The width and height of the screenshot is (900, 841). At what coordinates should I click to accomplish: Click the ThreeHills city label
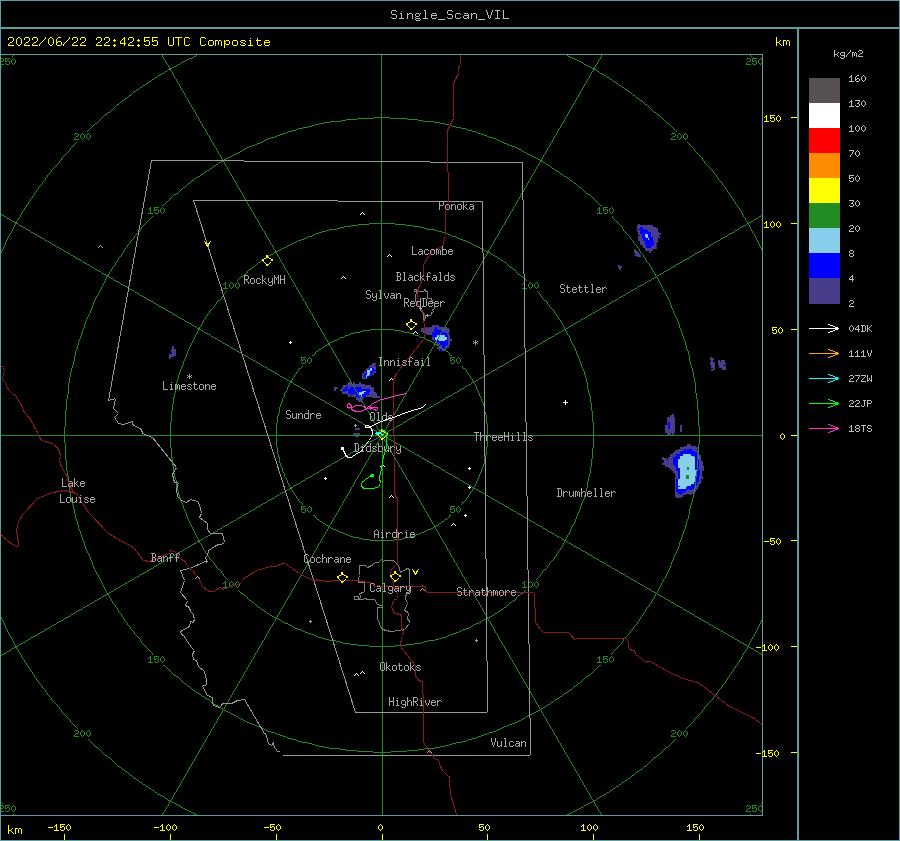coord(503,437)
